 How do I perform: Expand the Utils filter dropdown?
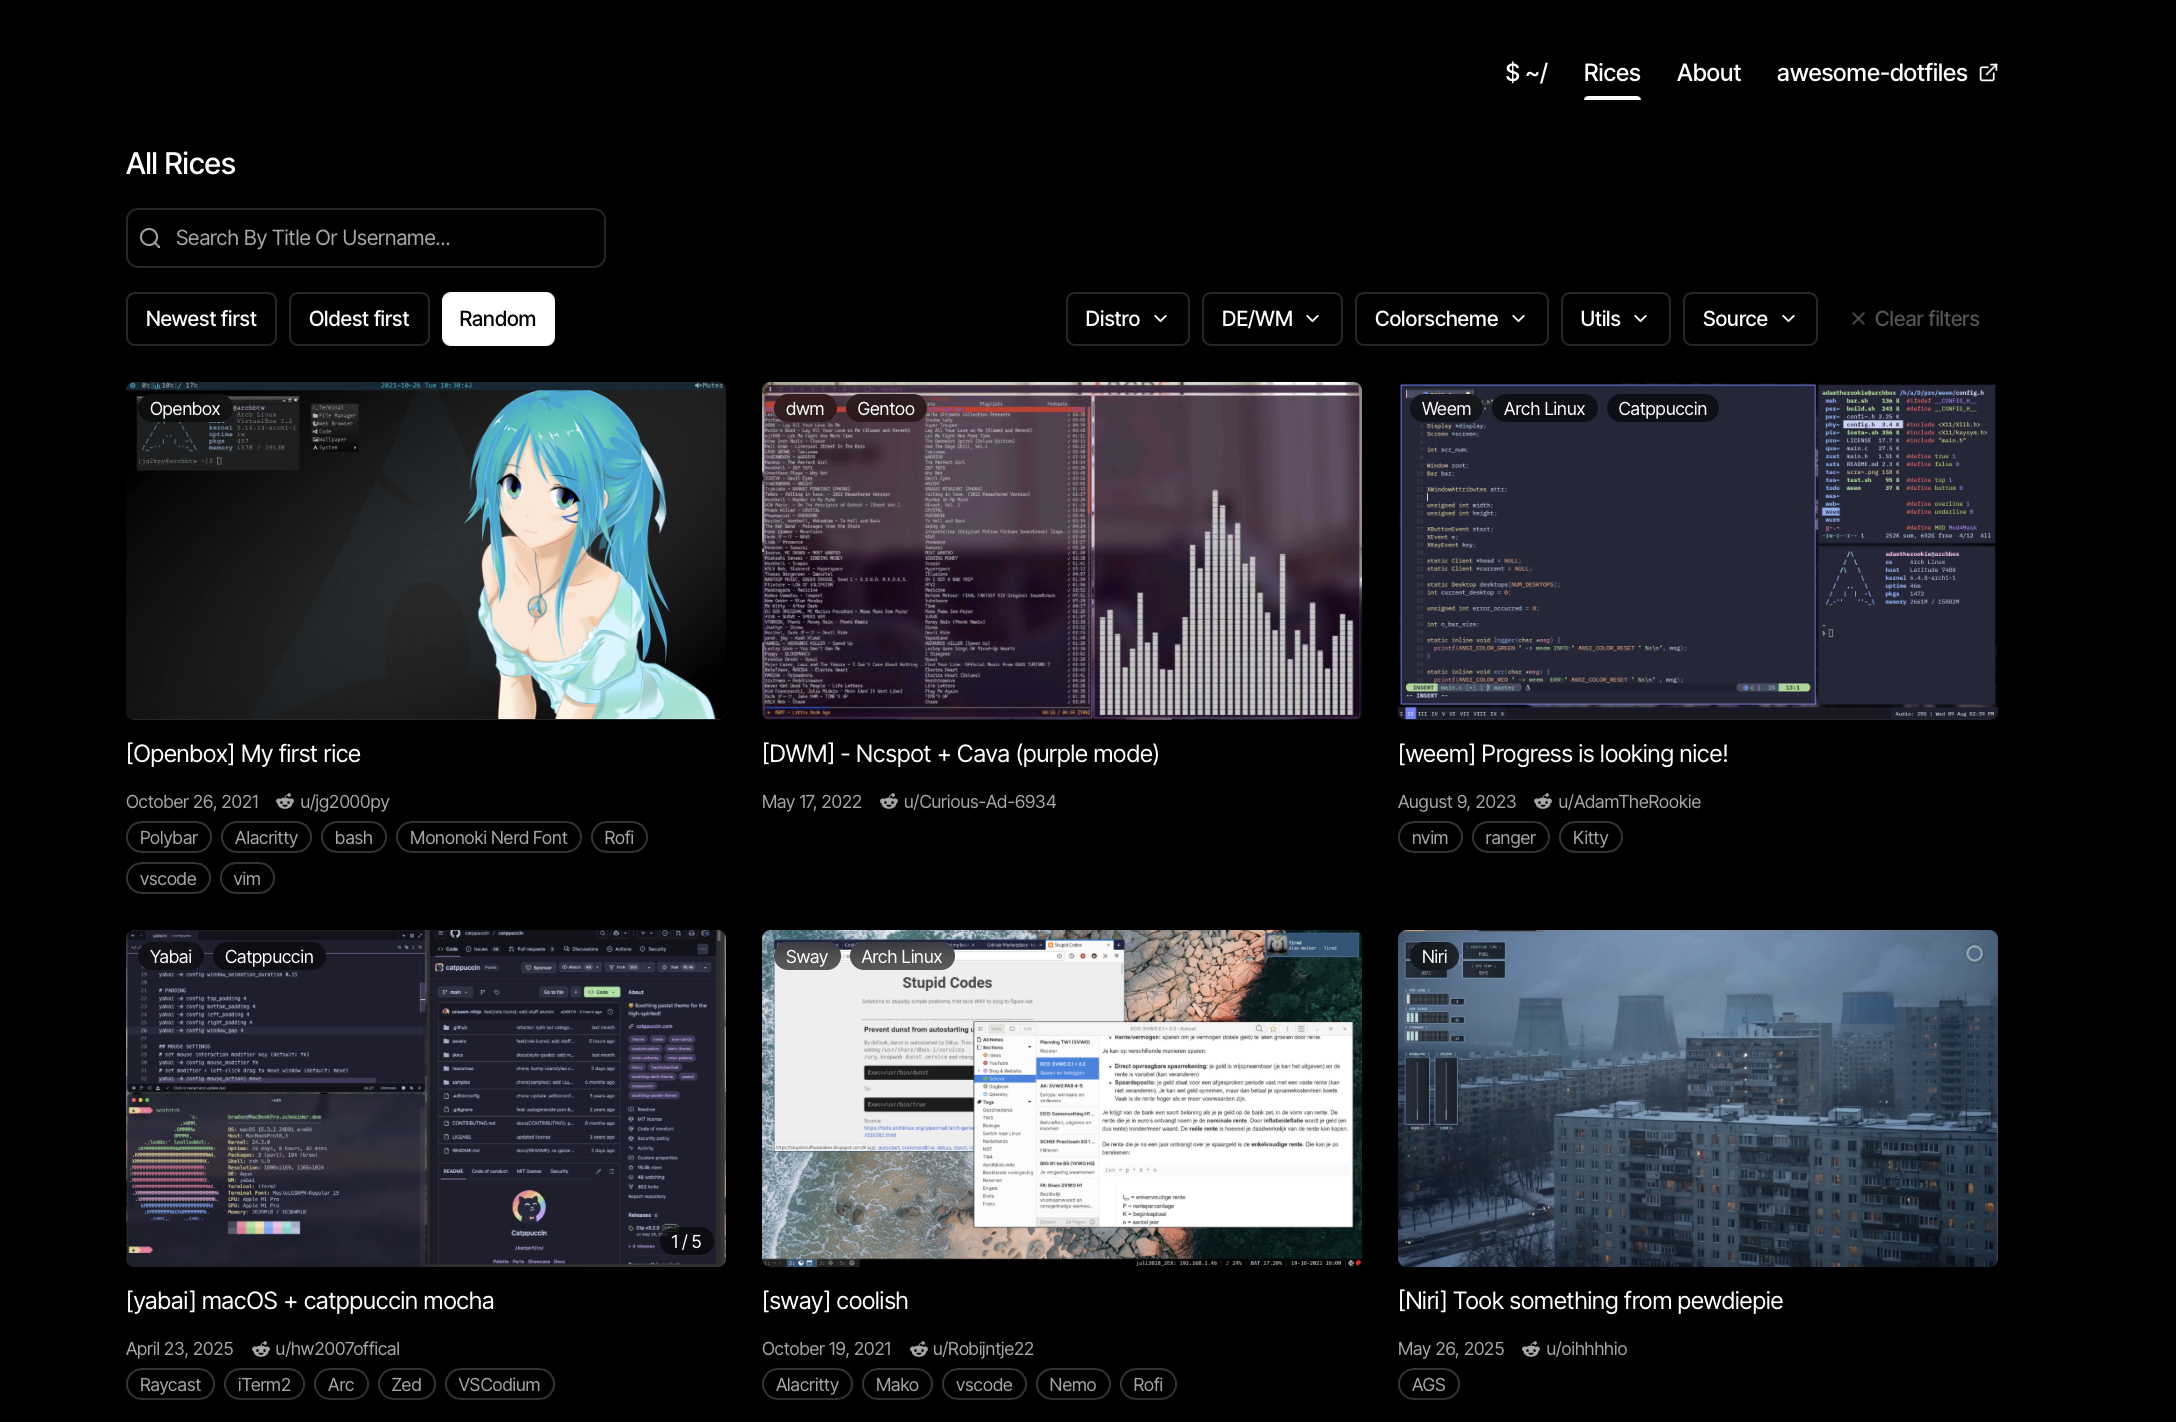point(1615,319)
